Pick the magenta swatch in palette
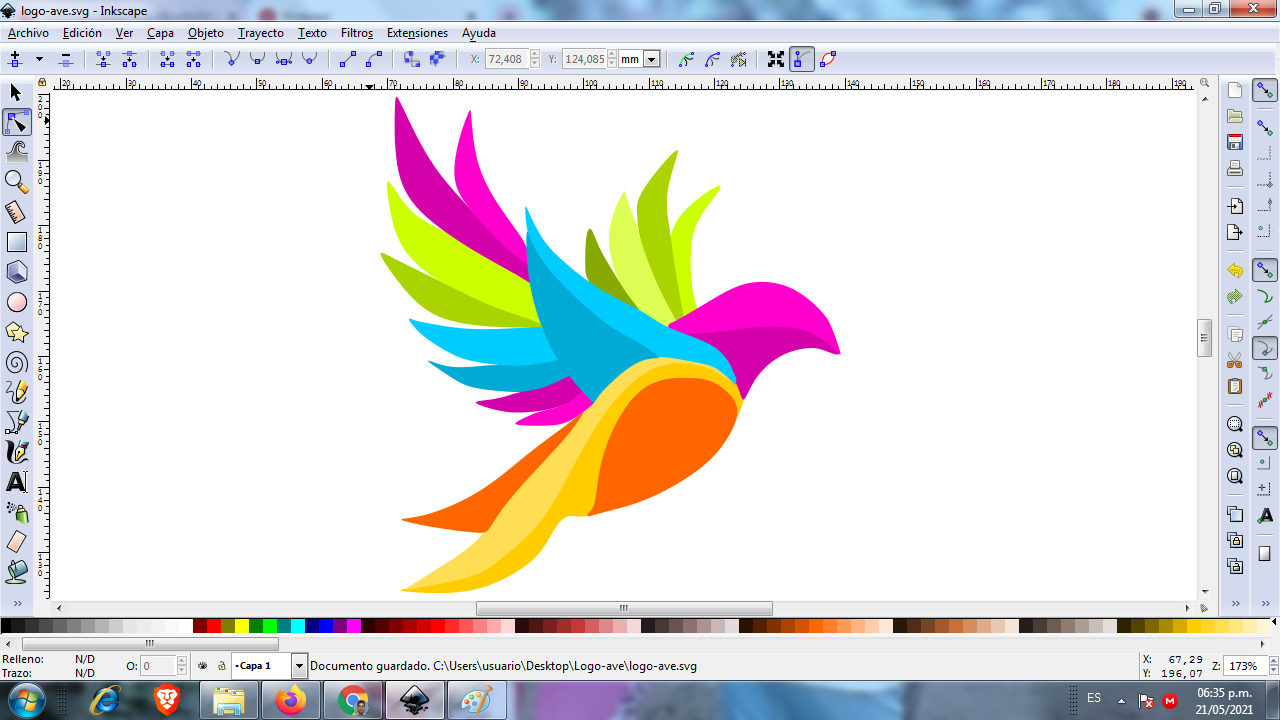Image resolution: width=1280 pixels, height=720 pixels. pos(354,626)
